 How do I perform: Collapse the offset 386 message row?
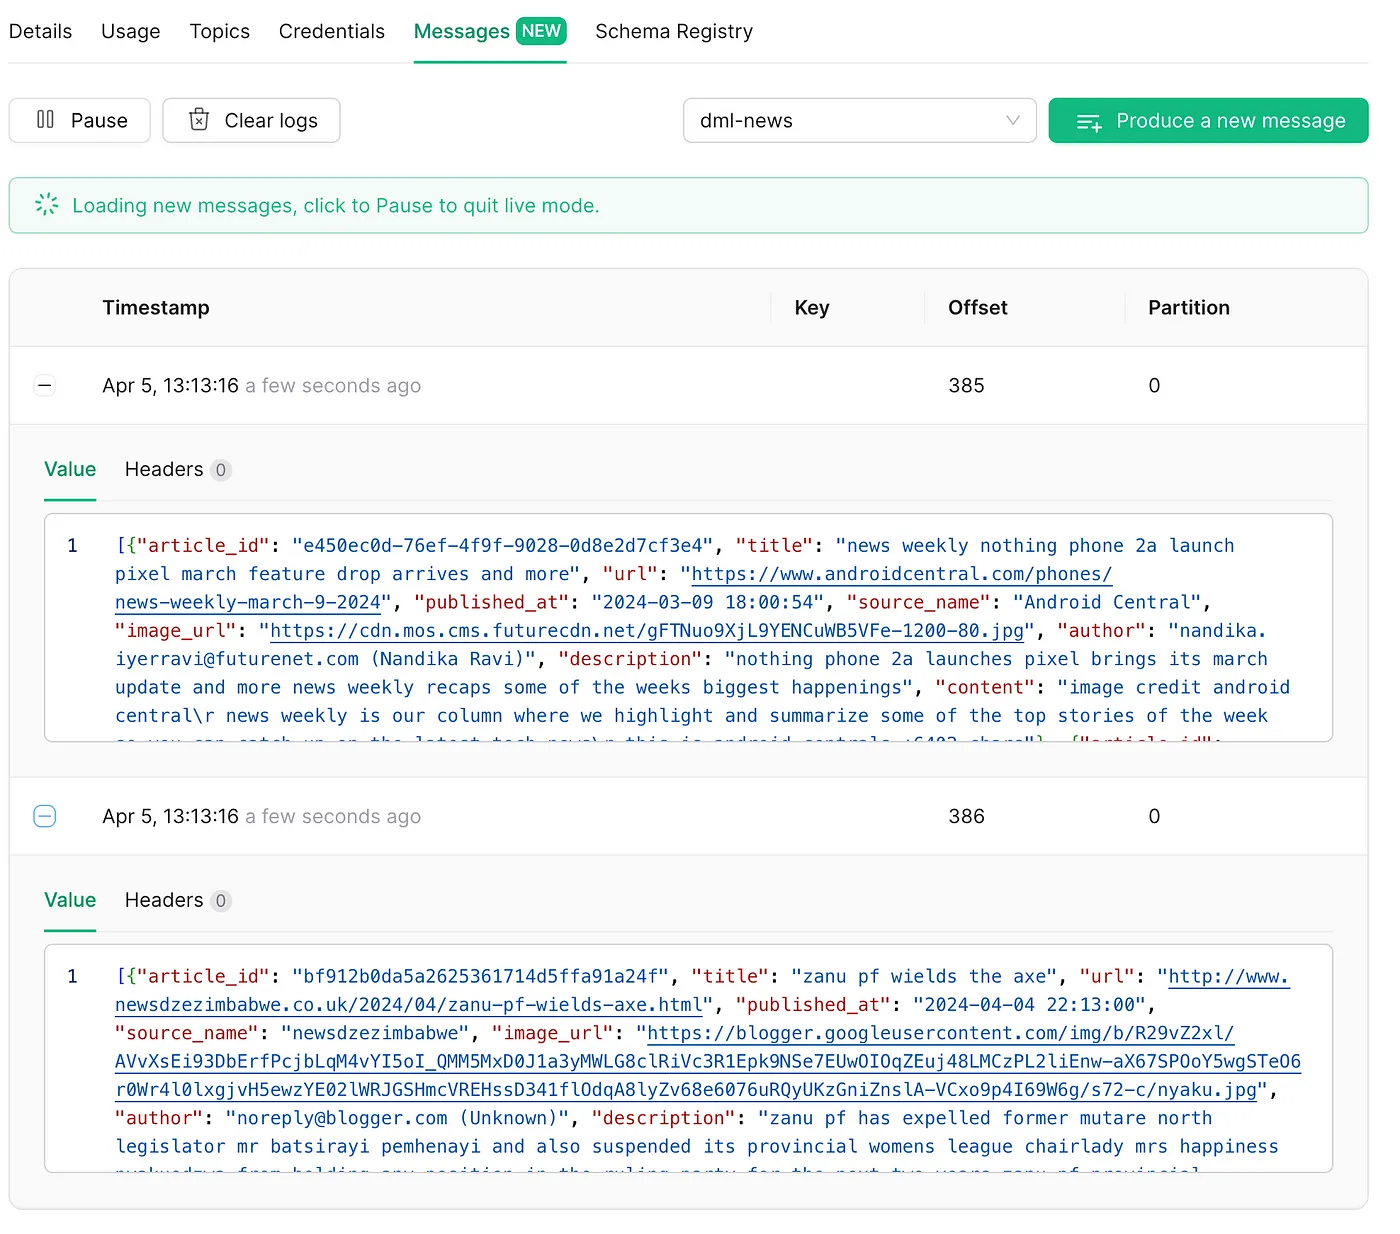pyautogui.click(x=45, y=817)
